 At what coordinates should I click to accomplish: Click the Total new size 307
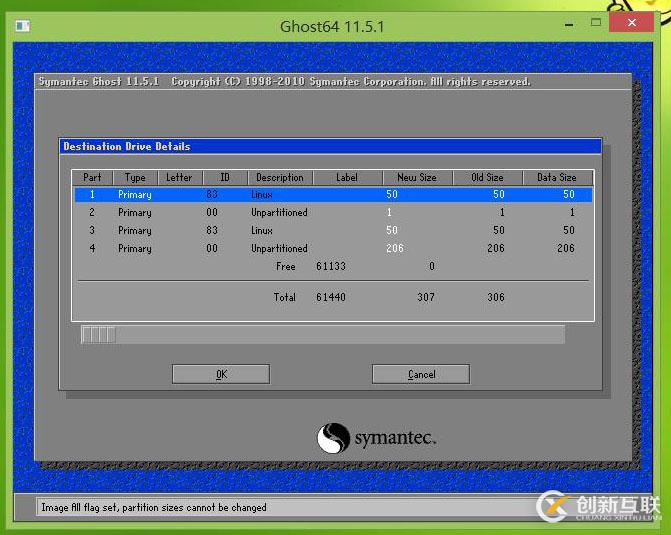(x=426, y=297)
